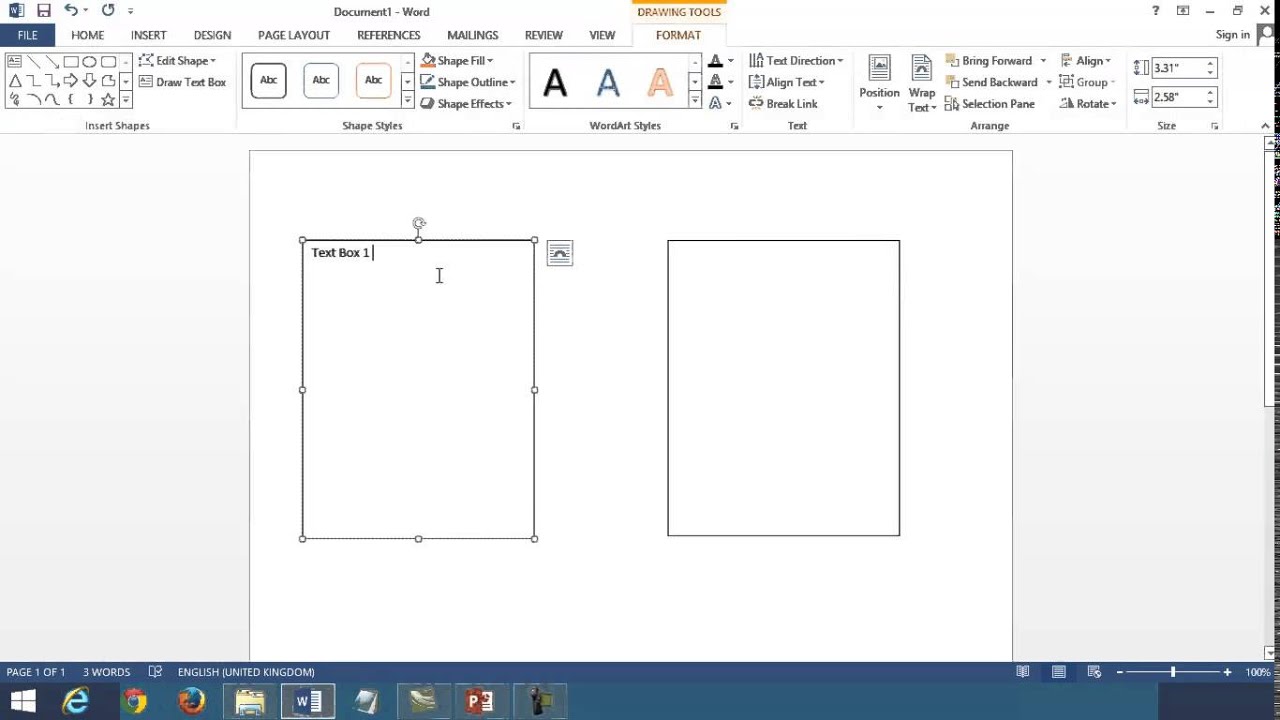Collapse the ribbon with the arrow
This screenshot has width=1280, height=720.
pos(1265,126)
